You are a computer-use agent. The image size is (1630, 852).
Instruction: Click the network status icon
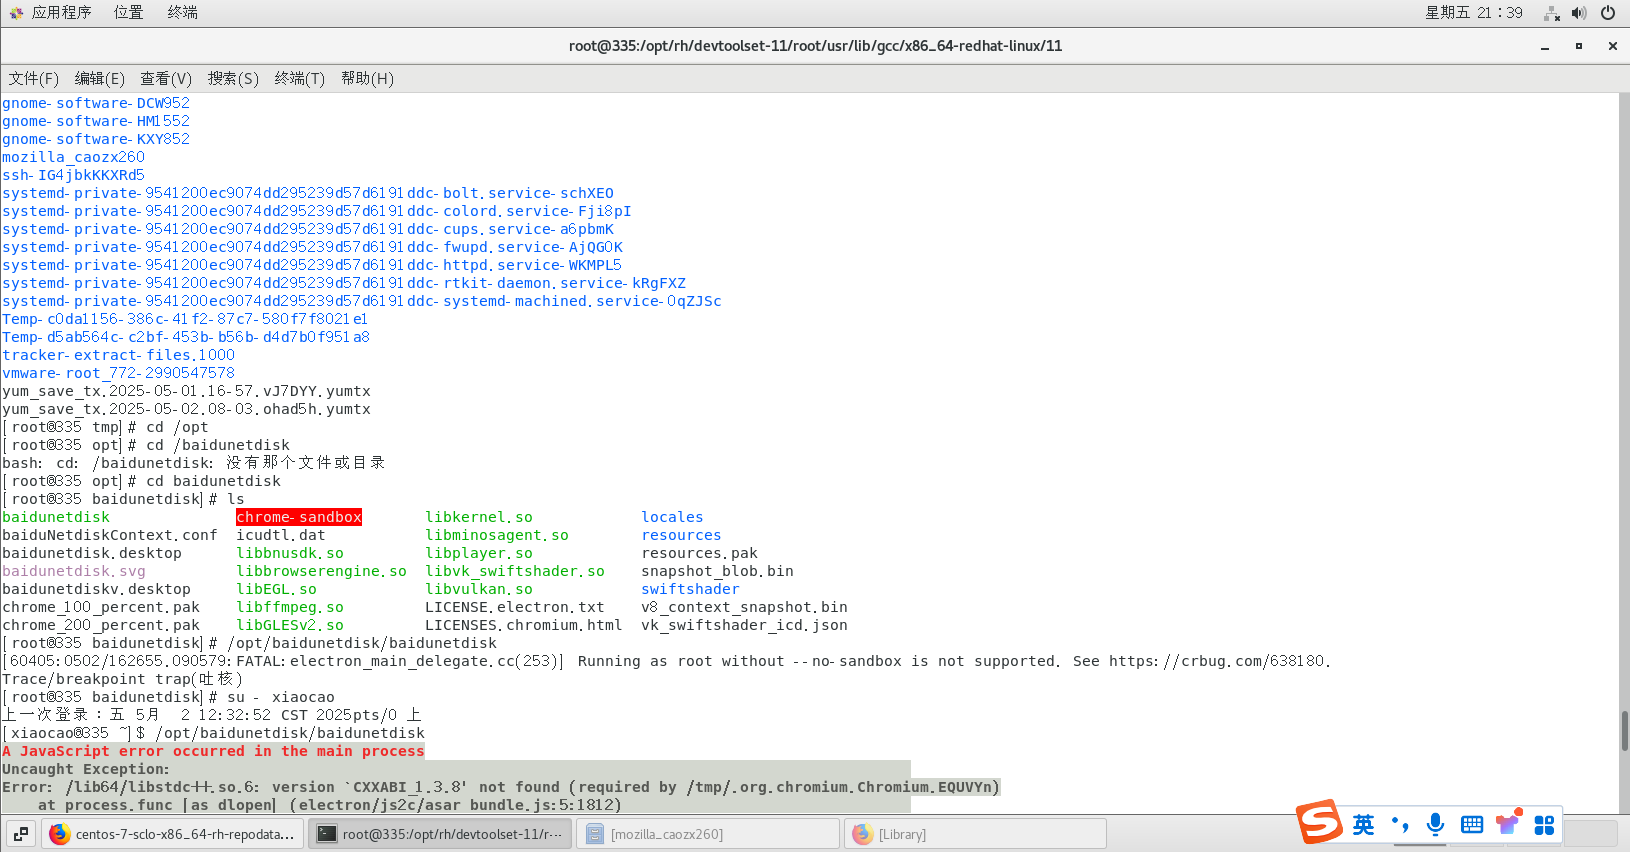pos(1552,13)
